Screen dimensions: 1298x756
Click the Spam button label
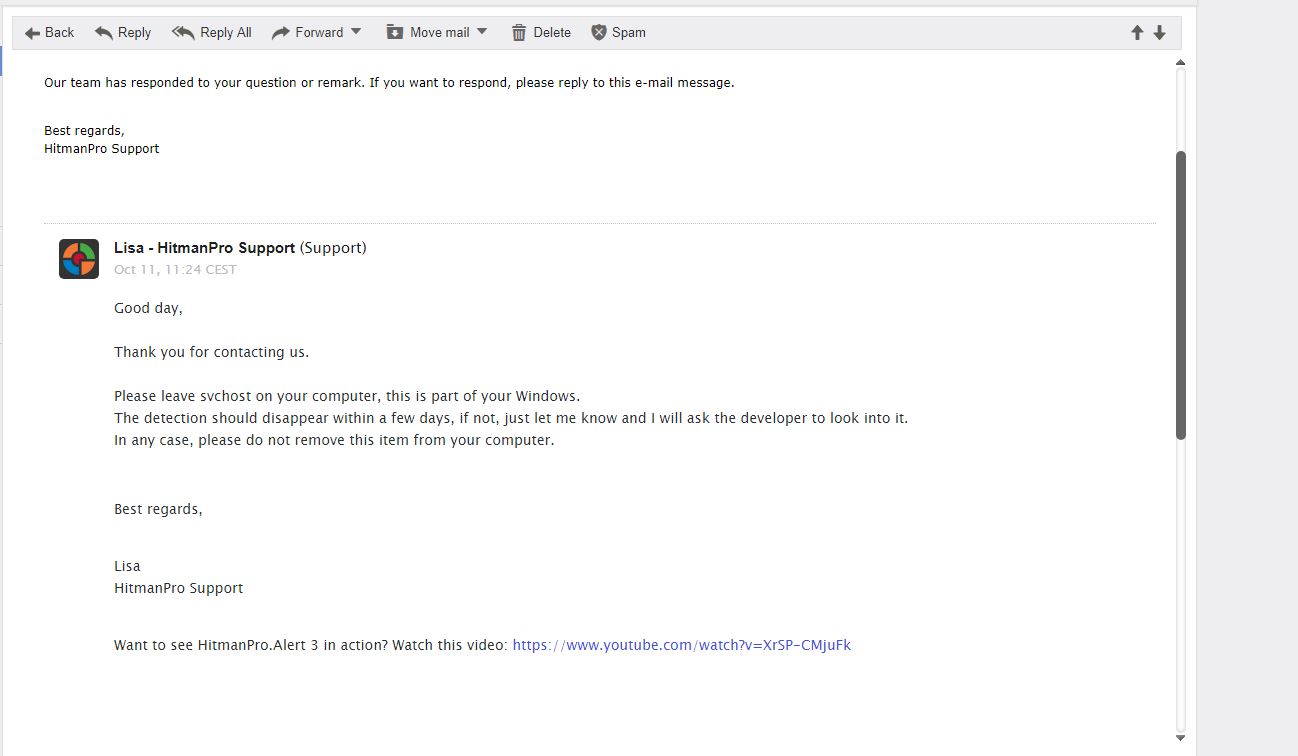pos(629,33)
